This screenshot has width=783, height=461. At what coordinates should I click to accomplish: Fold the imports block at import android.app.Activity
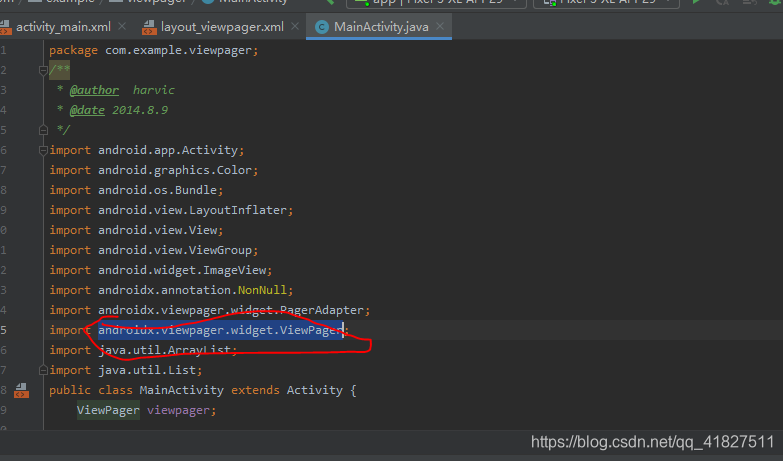point(43,150)
